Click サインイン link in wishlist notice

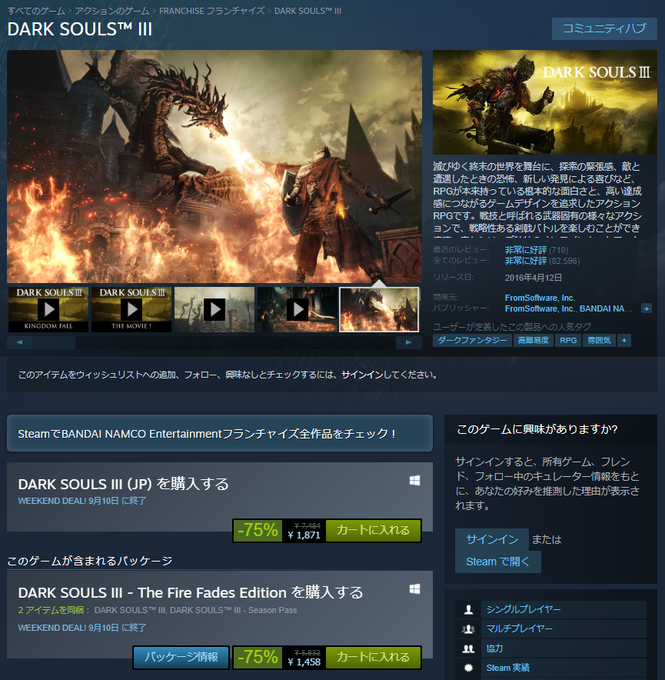click(x=362, y=375)
